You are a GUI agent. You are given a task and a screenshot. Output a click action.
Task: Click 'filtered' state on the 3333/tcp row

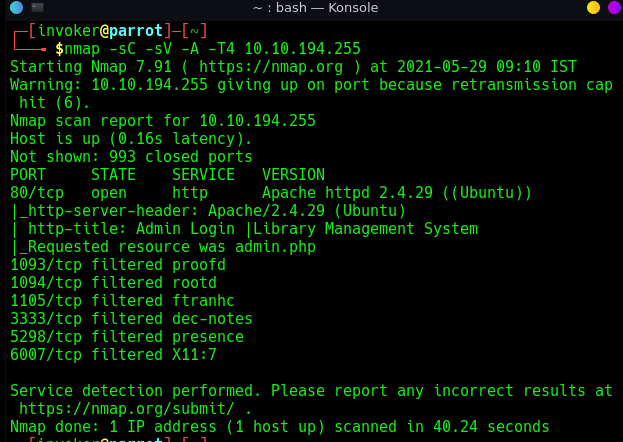(127, 318)
